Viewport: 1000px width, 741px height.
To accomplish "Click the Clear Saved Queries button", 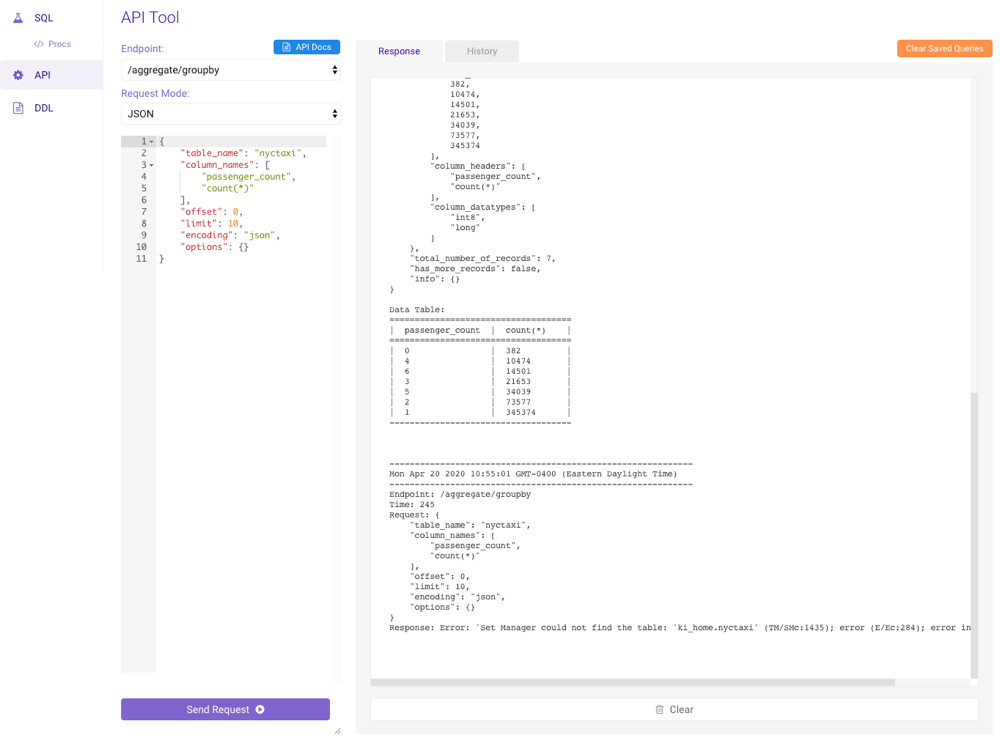I will pos(943,47).
